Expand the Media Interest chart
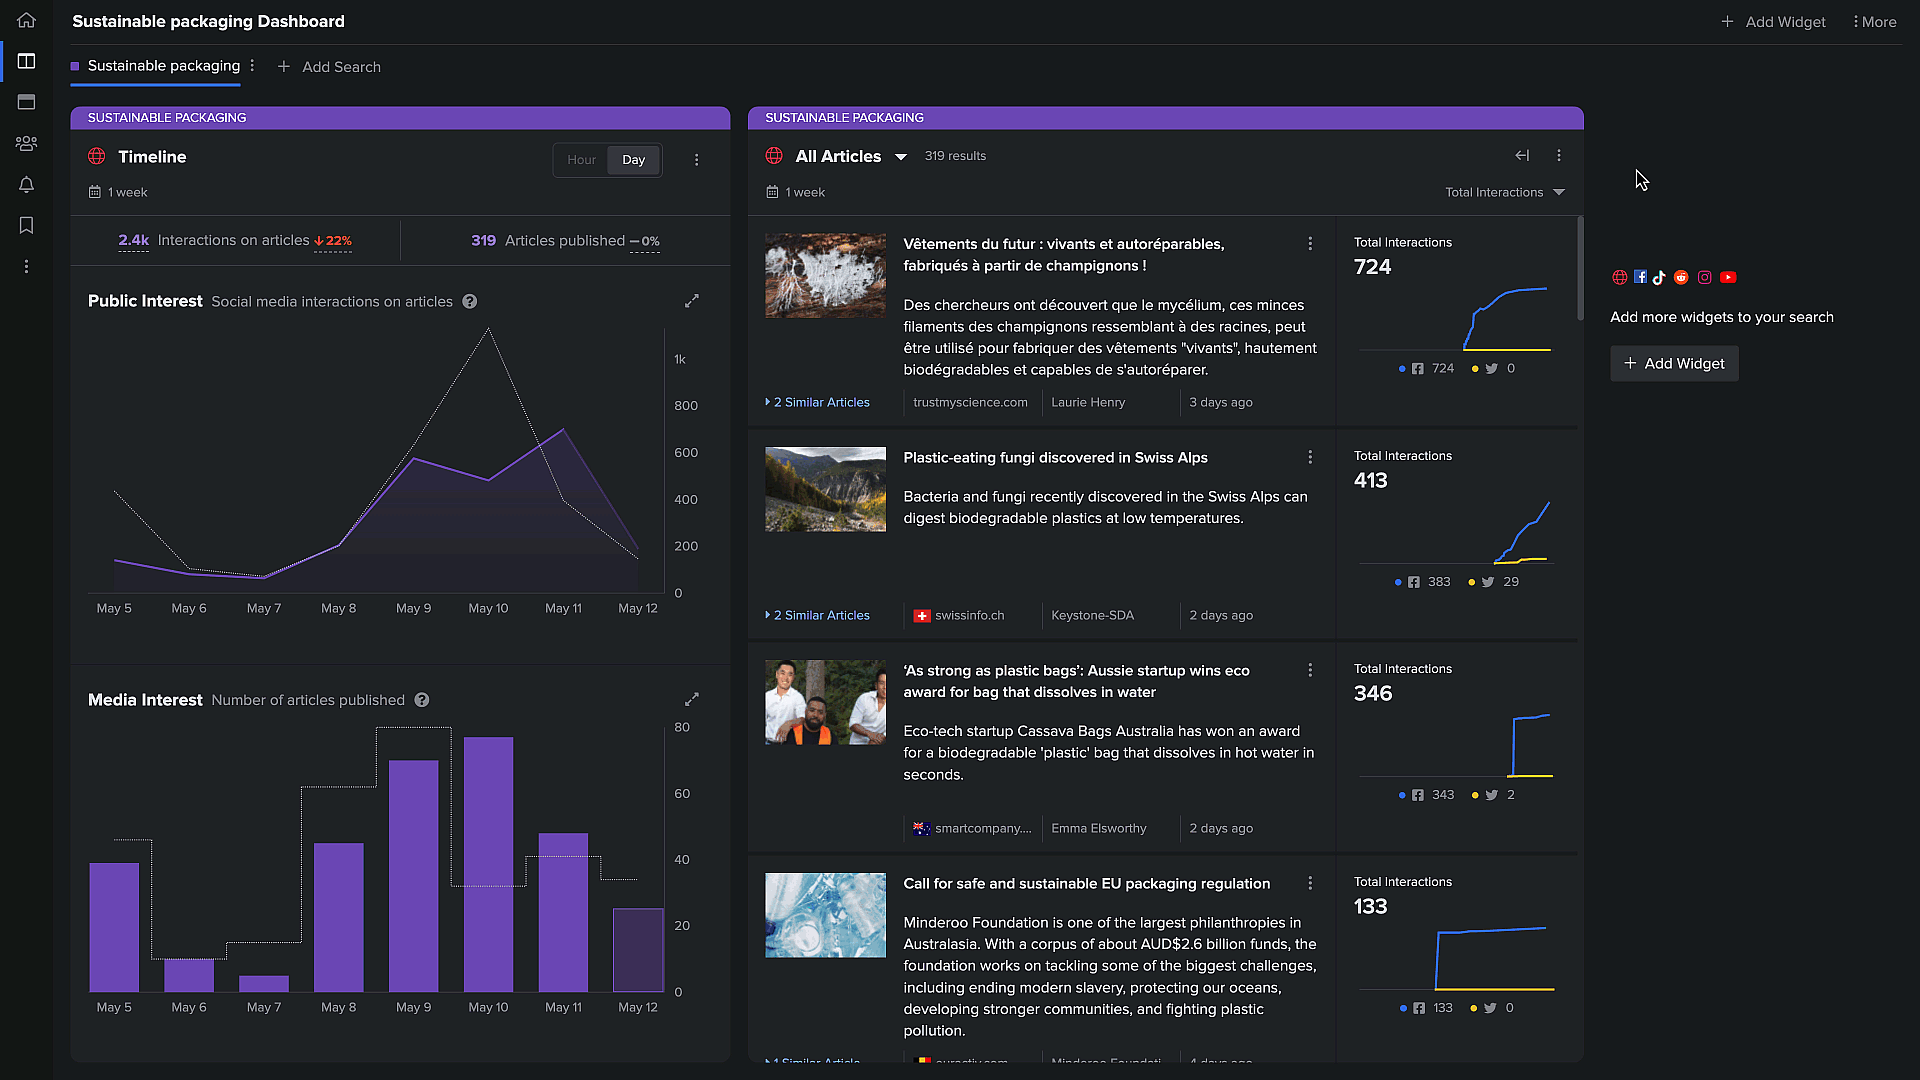 coord(691,699)
